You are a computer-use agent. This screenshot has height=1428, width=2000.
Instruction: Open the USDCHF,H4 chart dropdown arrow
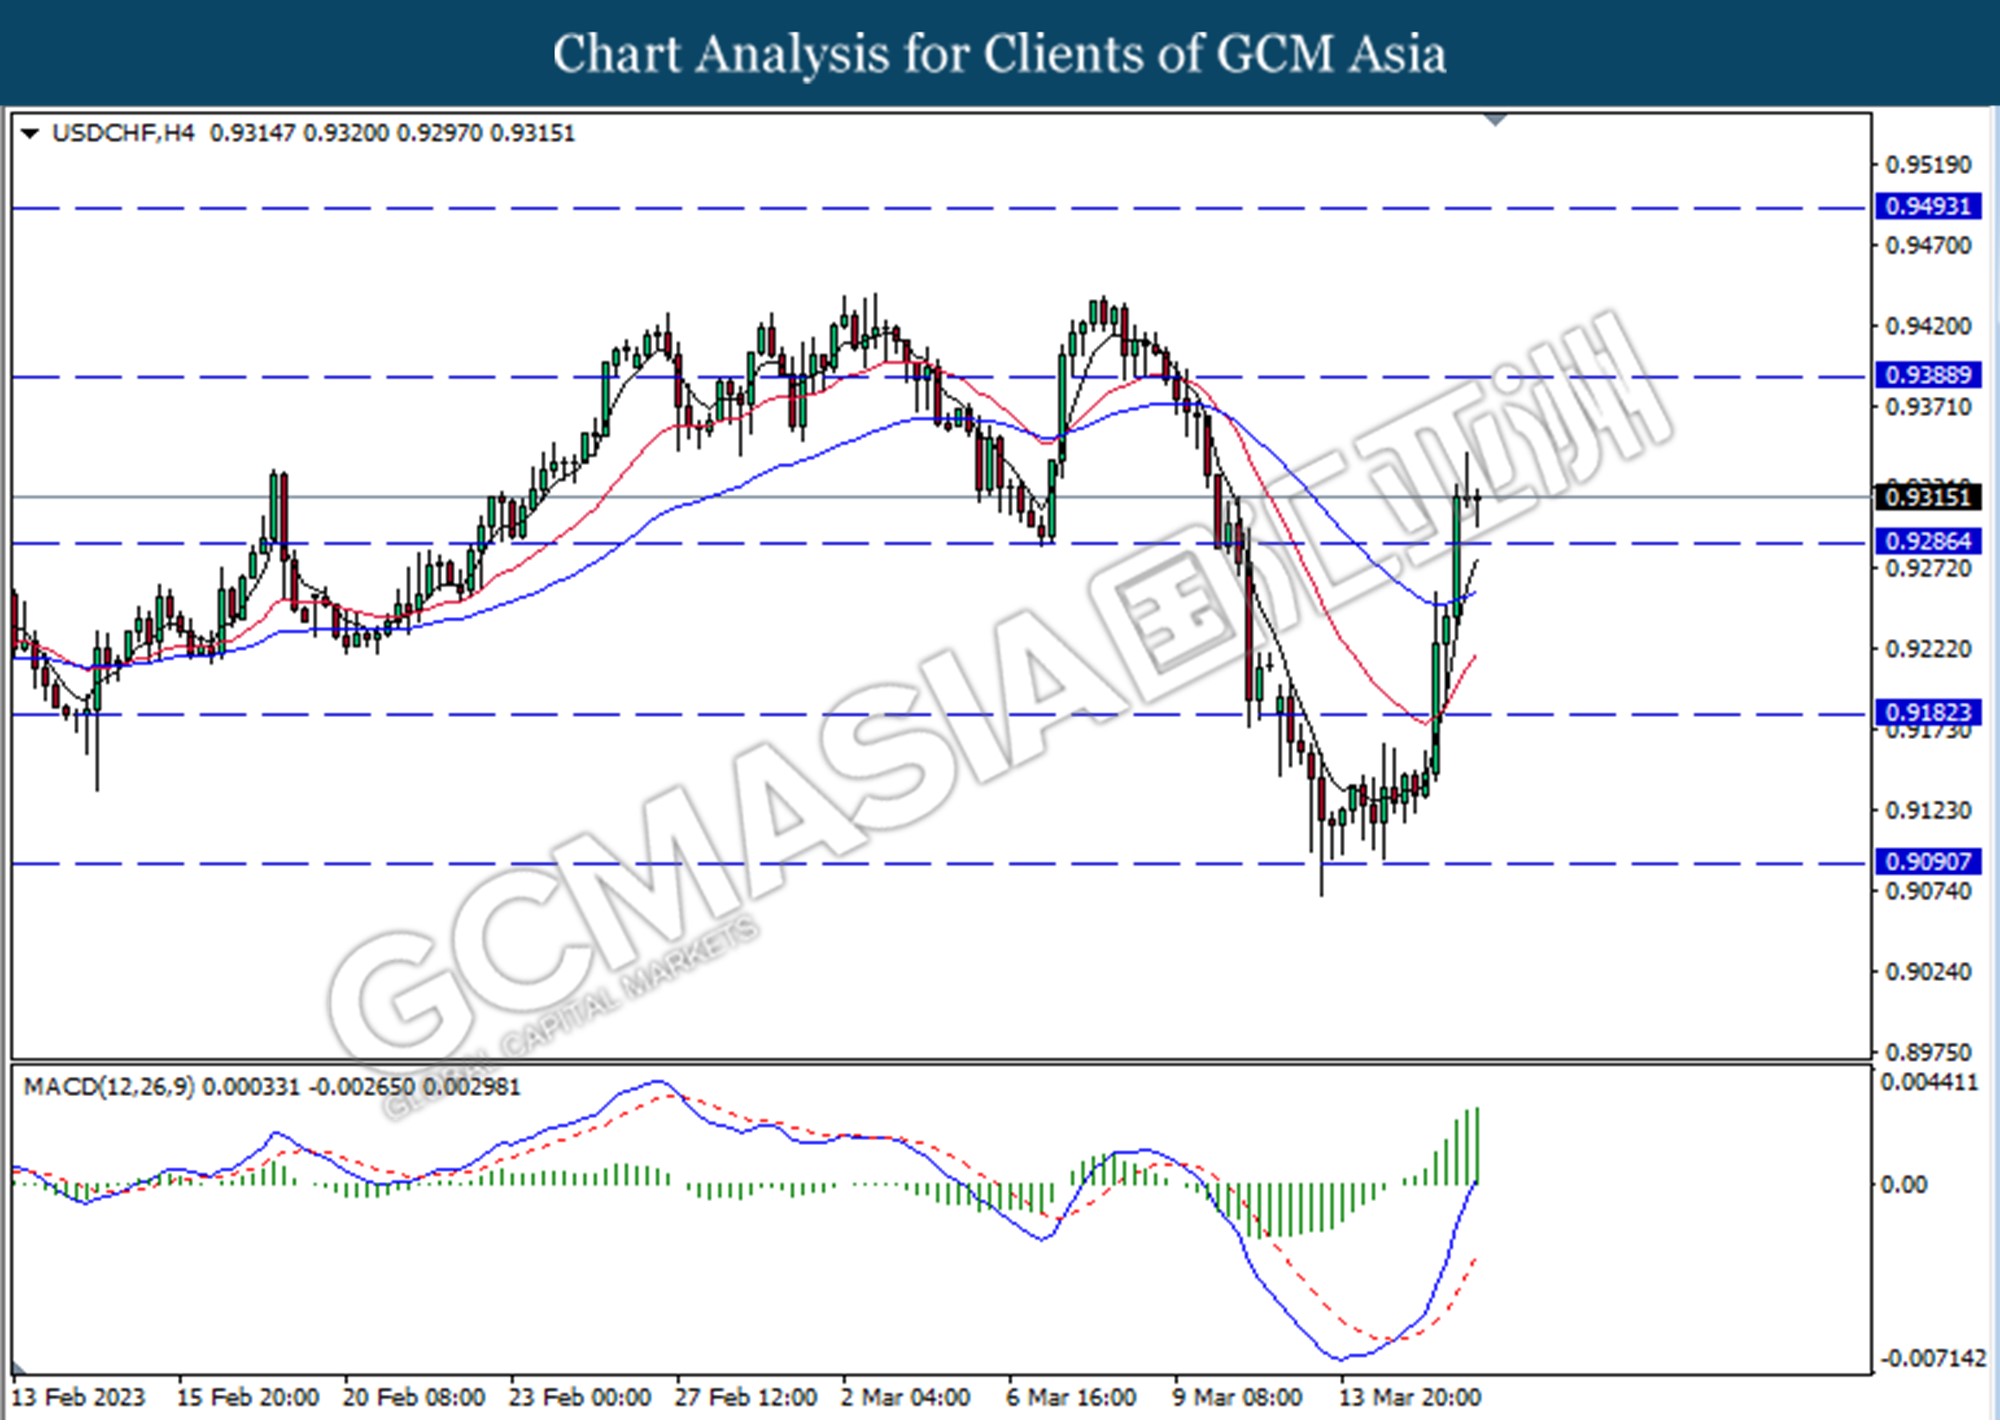pos(30,133)
